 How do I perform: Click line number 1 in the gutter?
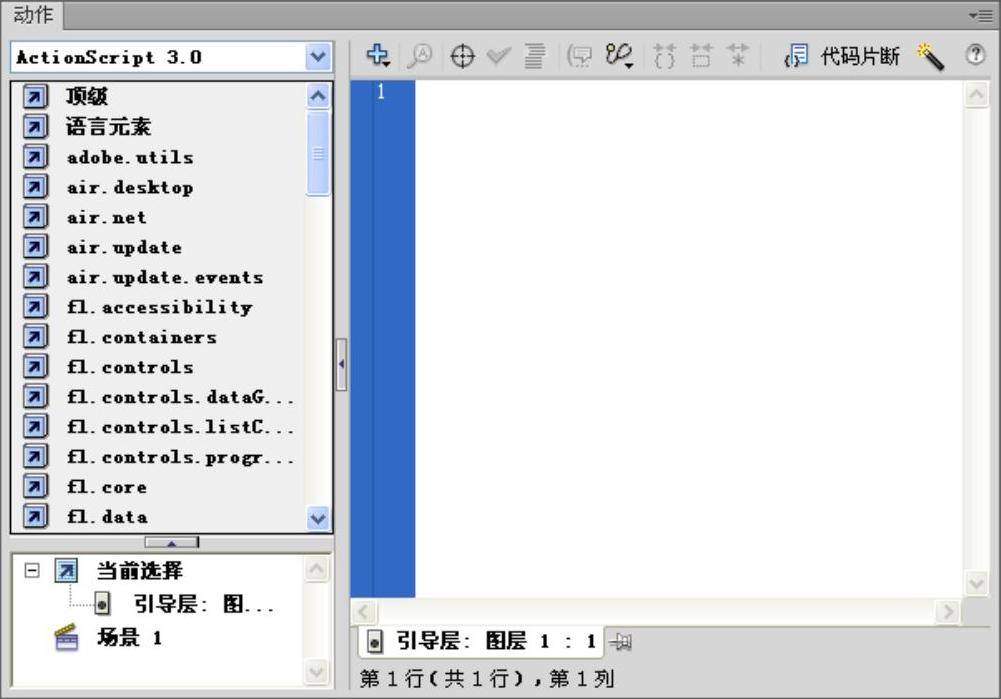381,92
